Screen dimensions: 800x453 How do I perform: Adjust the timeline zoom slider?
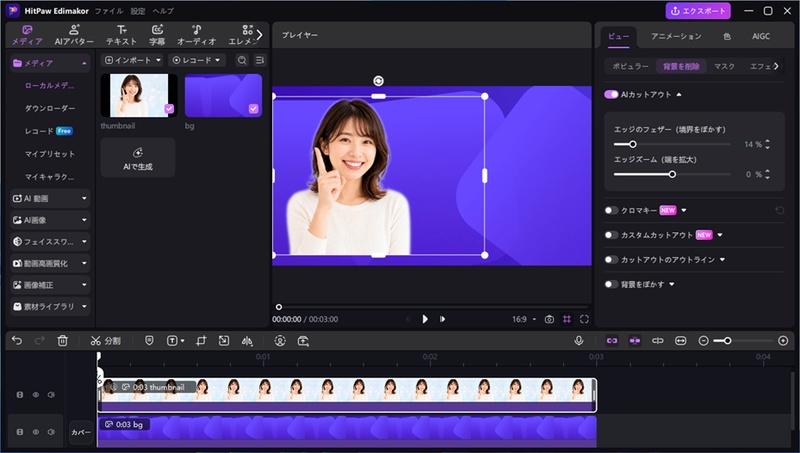(743, 340)
